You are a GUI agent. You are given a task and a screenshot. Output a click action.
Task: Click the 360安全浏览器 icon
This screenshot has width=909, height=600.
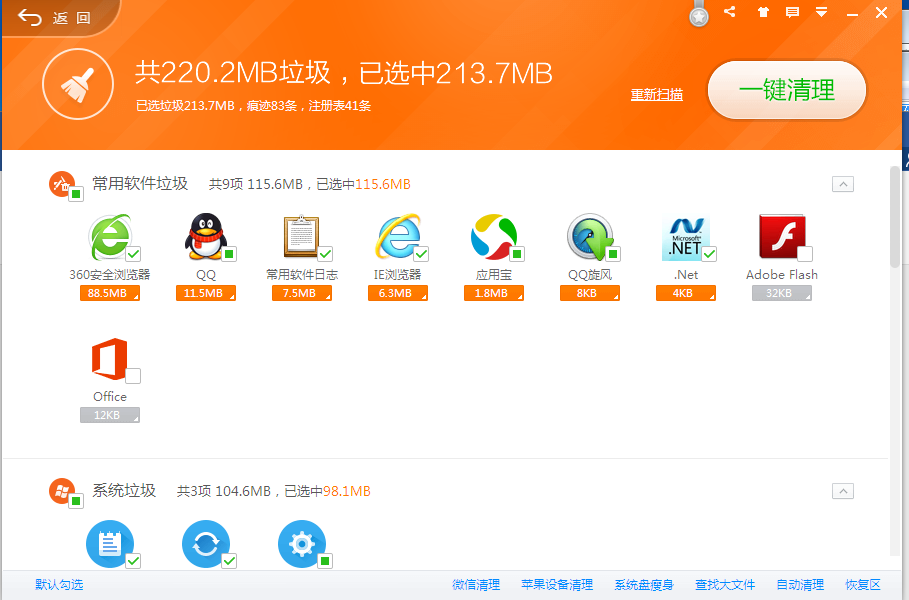(x=110, y=237)
